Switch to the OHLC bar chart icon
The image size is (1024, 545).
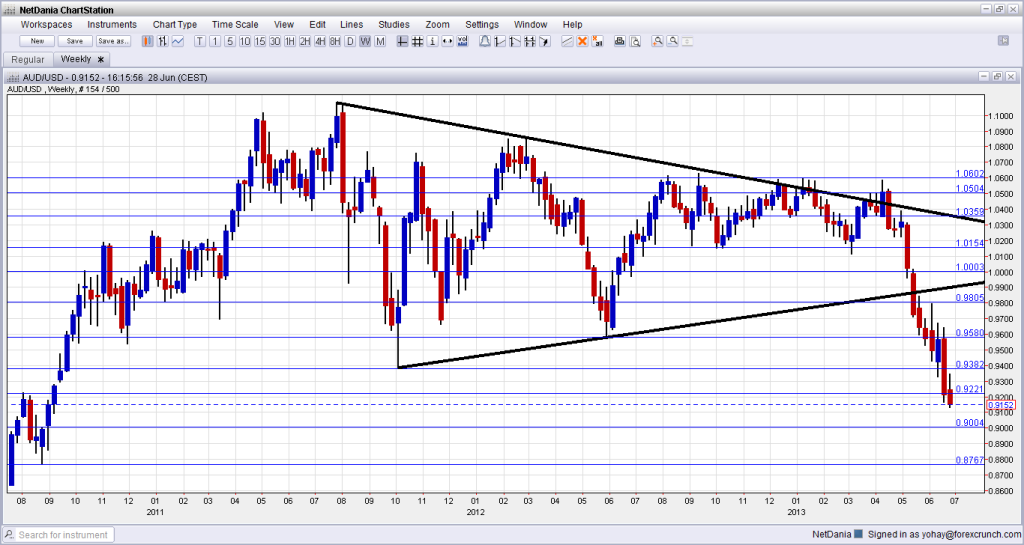[163, 41]
